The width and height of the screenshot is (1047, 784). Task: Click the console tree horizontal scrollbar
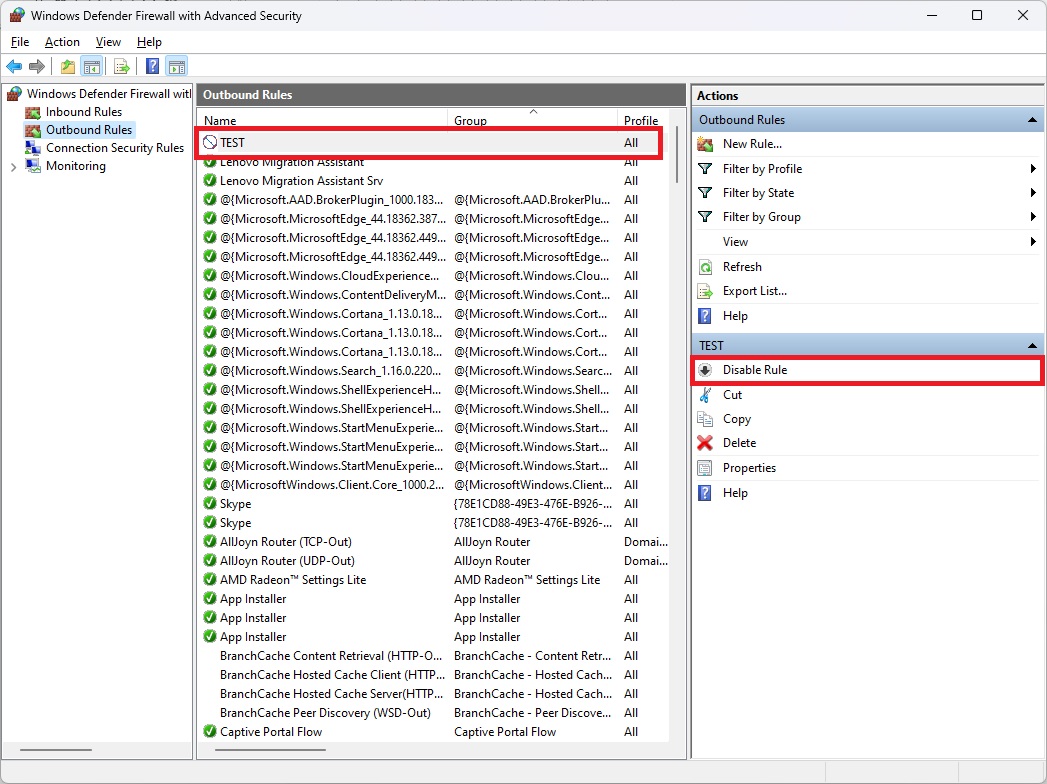point(56,750)
